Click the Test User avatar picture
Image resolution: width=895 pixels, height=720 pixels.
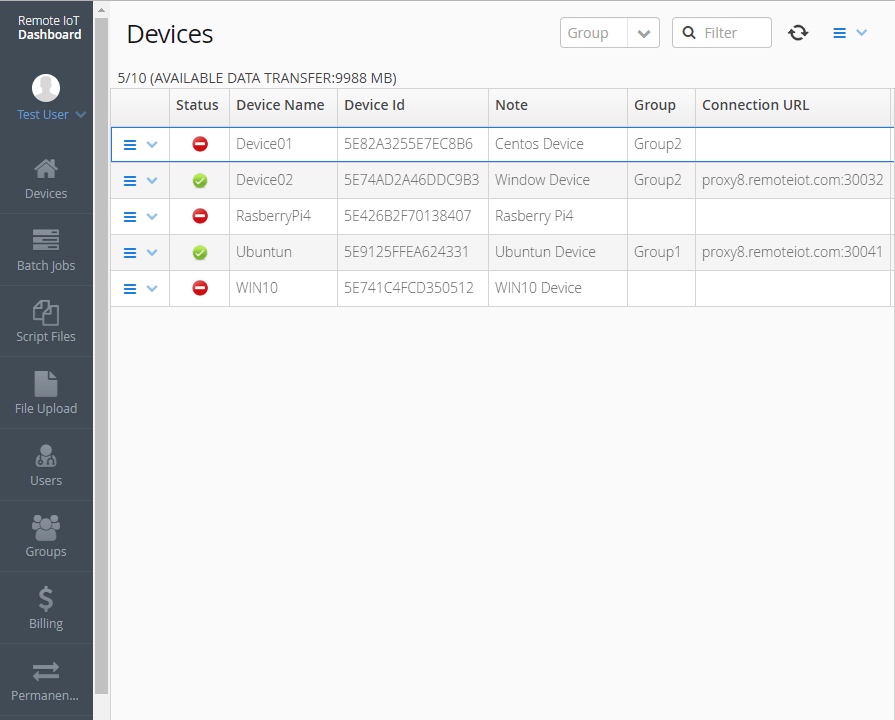click(x=46, y=88)
